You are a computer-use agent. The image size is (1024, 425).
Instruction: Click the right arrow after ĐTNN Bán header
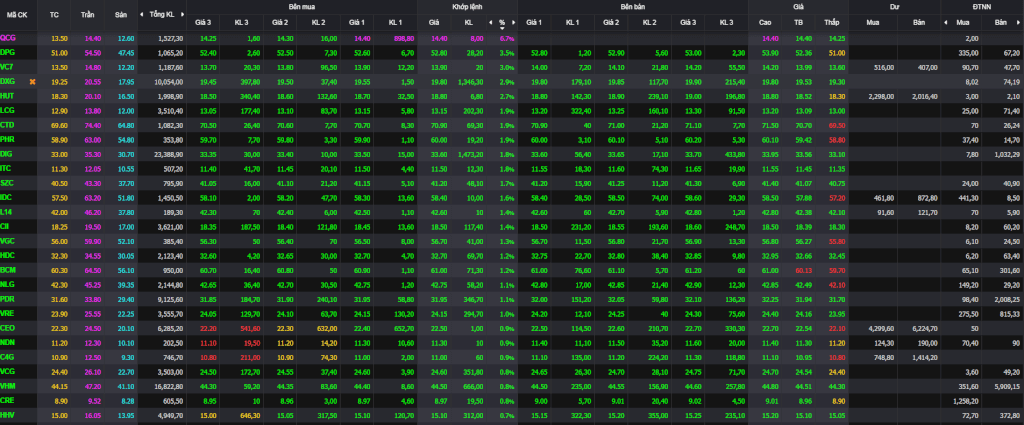click(1018, 22)
